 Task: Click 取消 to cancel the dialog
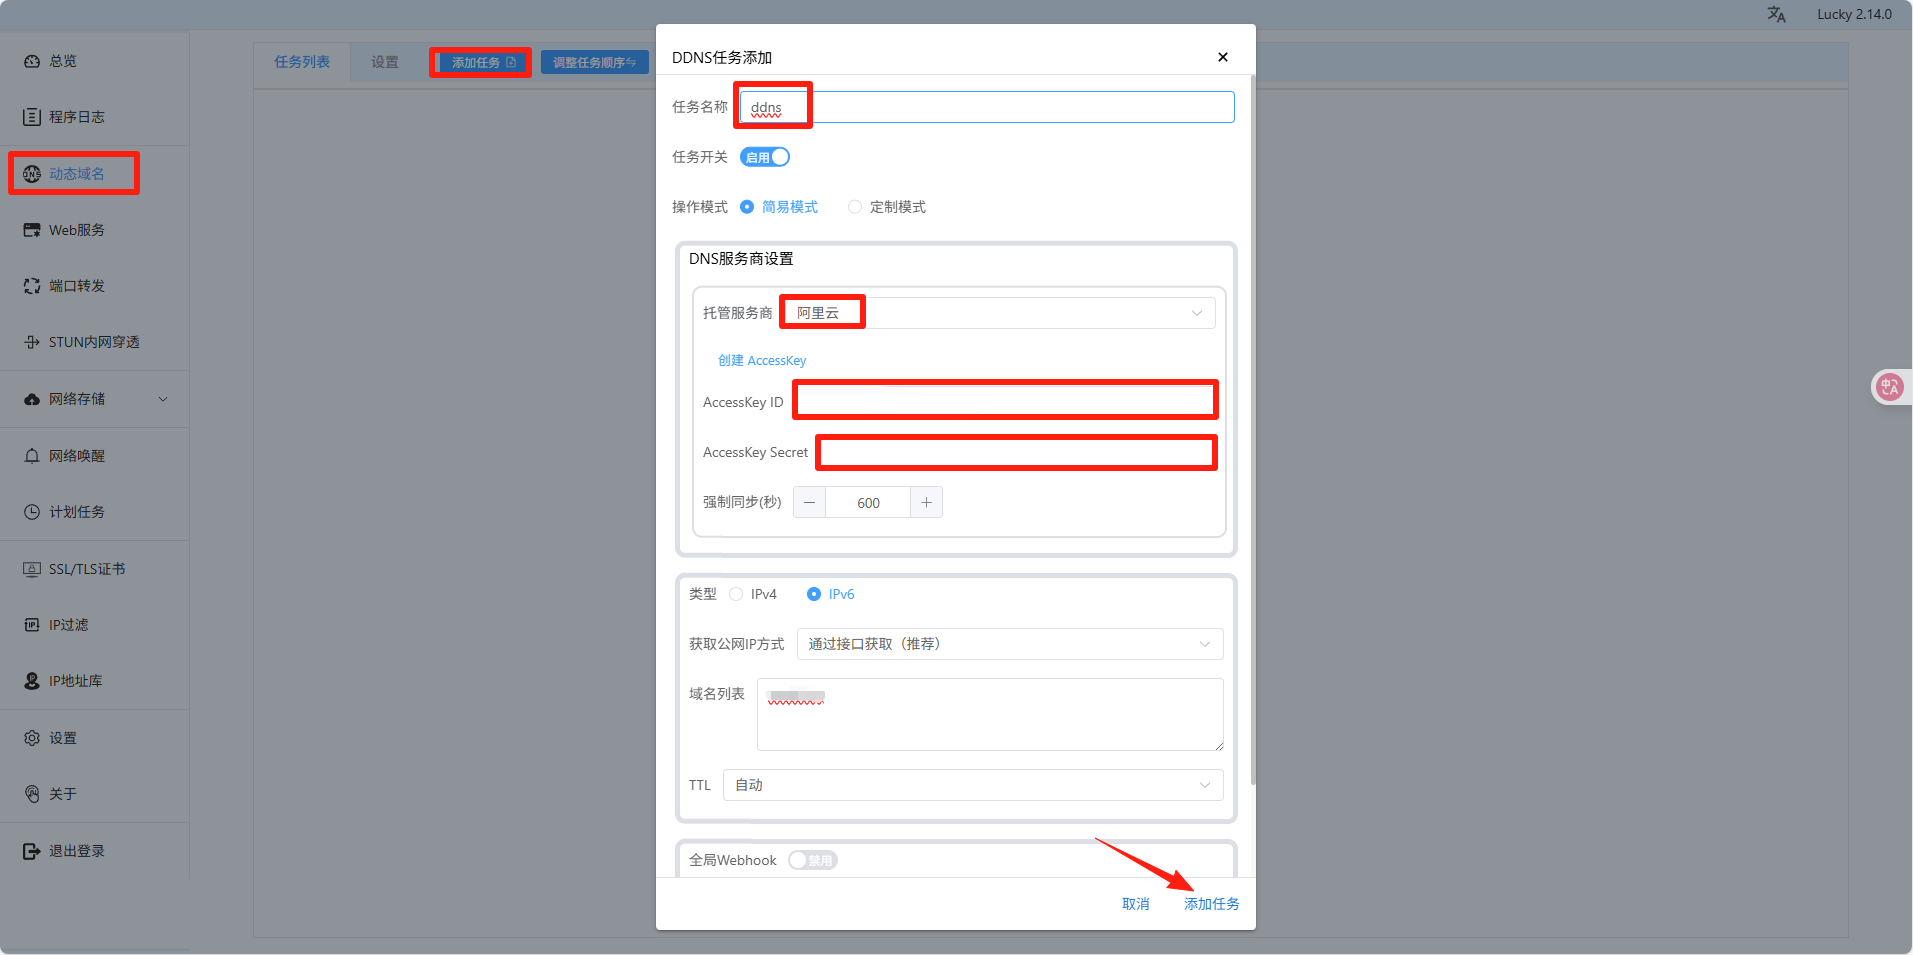pos(1136,904)
